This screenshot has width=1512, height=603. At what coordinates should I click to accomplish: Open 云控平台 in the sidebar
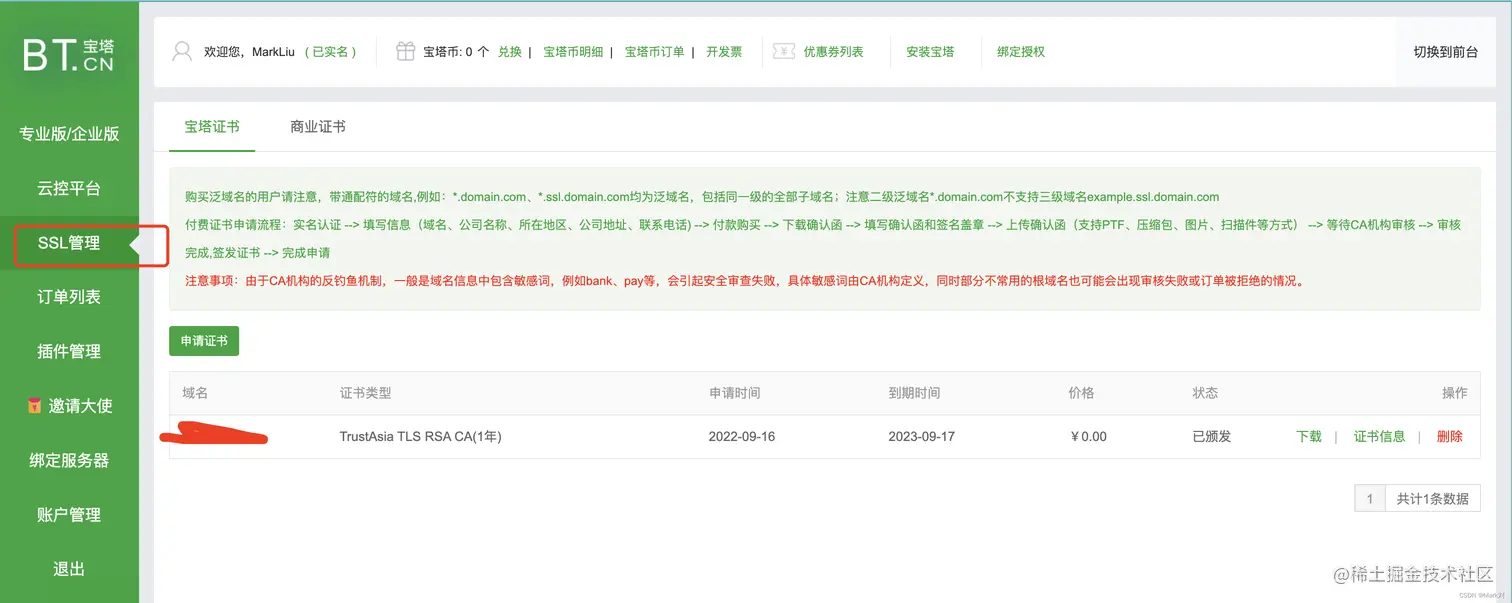coord(68,187)
